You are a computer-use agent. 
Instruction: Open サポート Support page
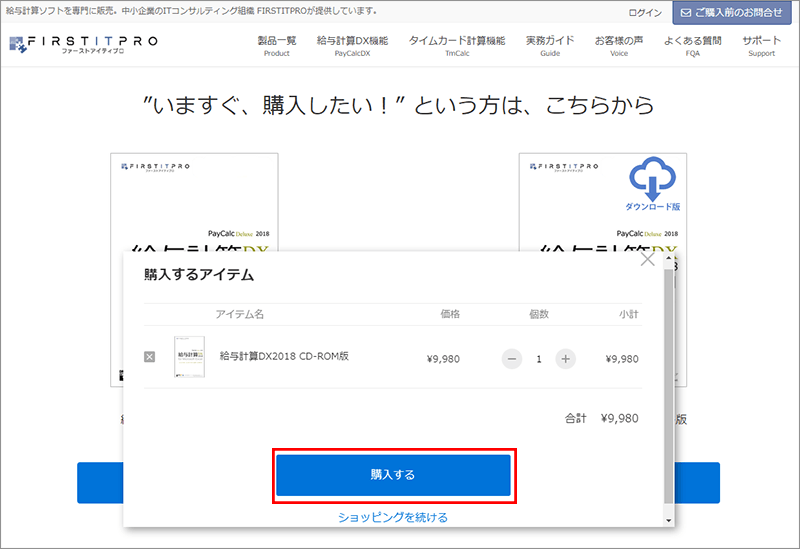pos(761,45)
